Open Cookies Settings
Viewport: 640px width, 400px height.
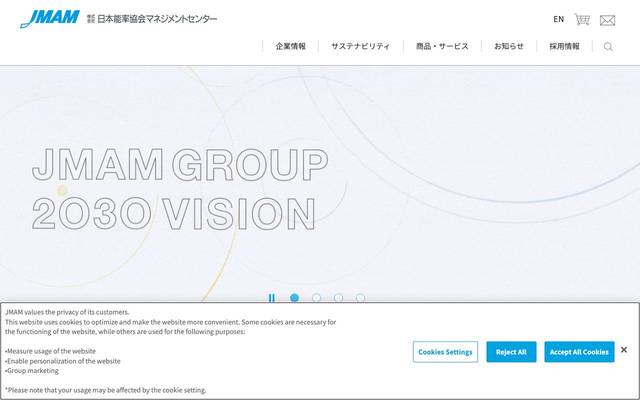445,352
